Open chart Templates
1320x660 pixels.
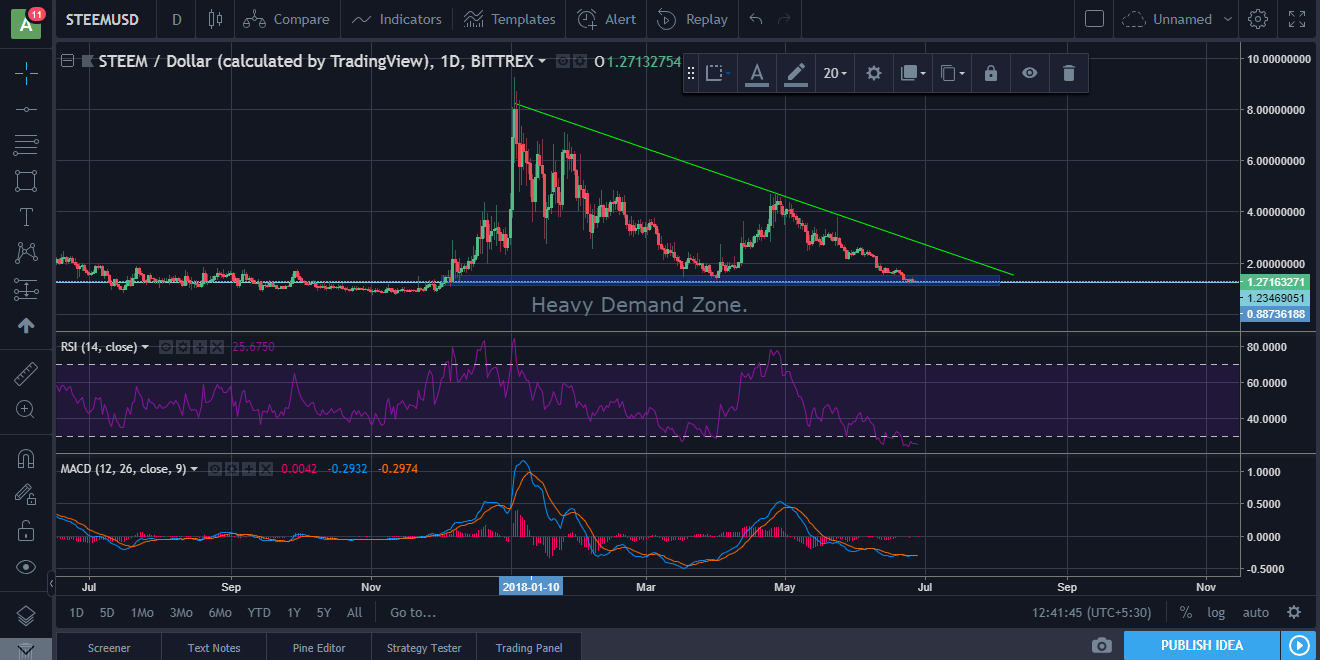(510, 19)
